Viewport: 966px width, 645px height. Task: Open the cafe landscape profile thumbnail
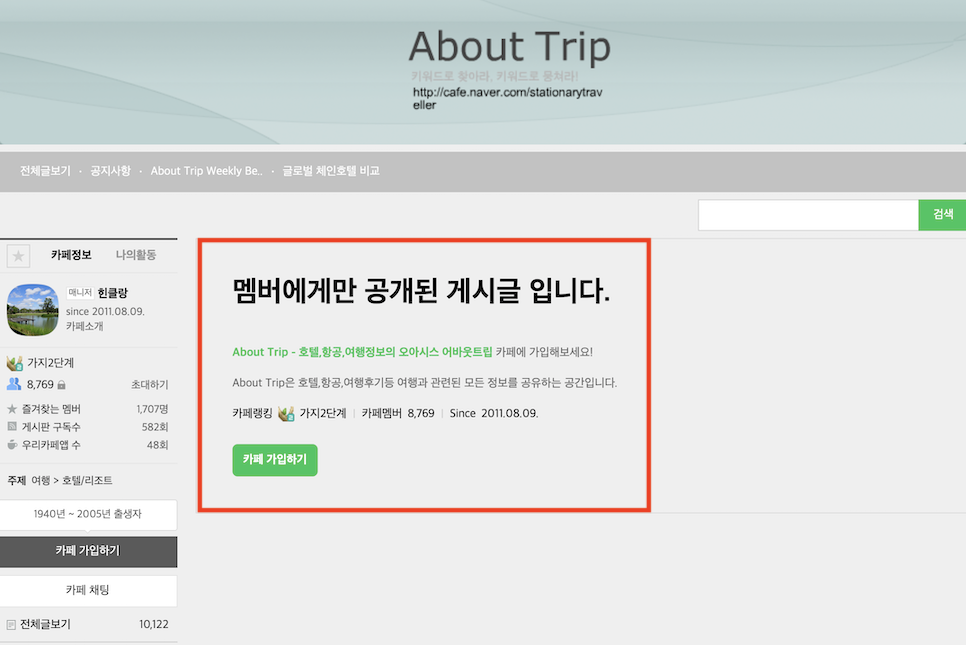point(33,309)
